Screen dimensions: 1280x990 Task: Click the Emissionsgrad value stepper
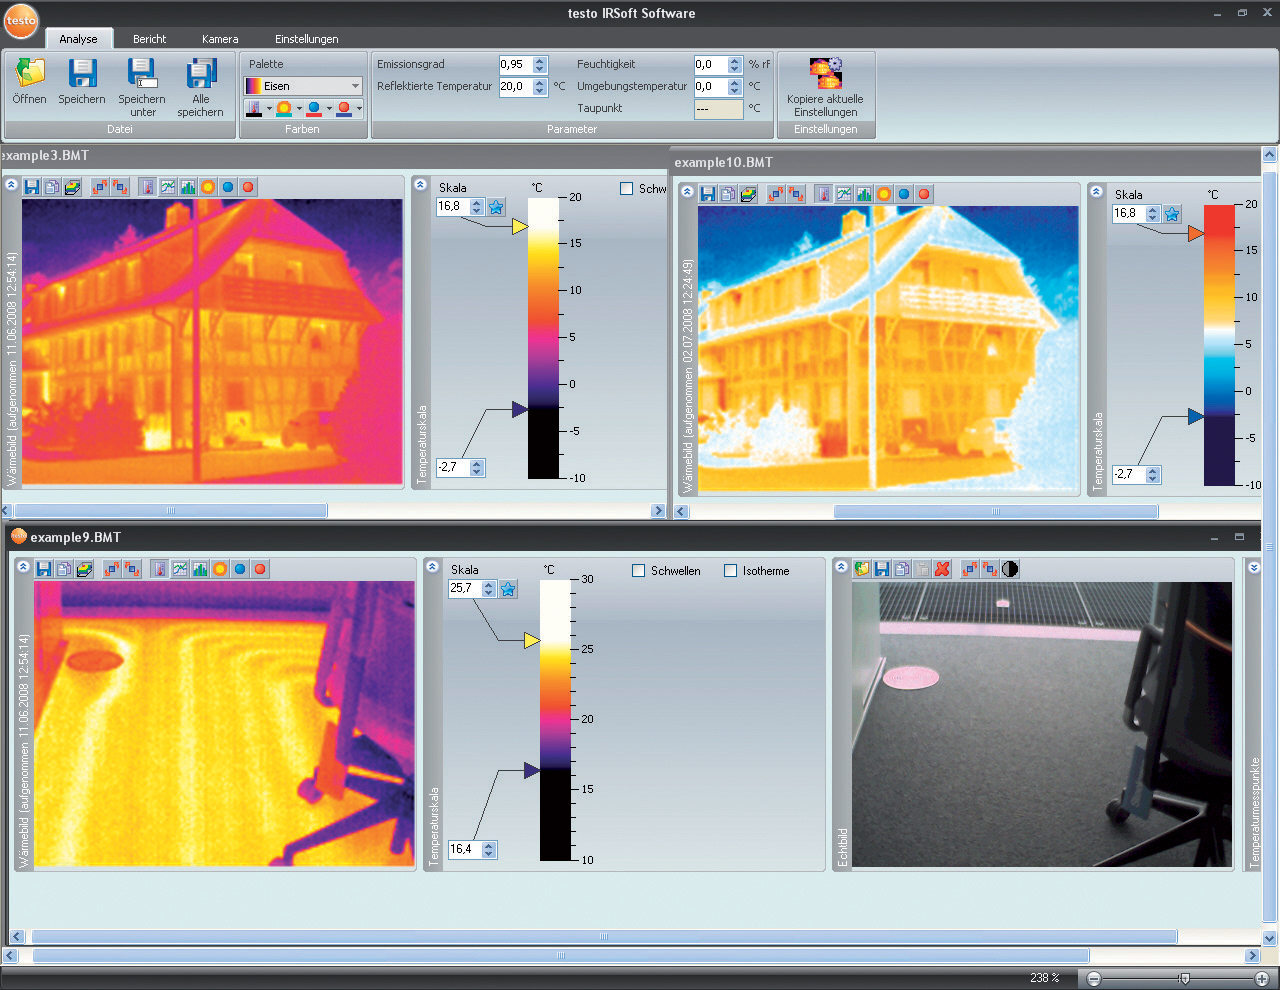click(x=540, y=65)
